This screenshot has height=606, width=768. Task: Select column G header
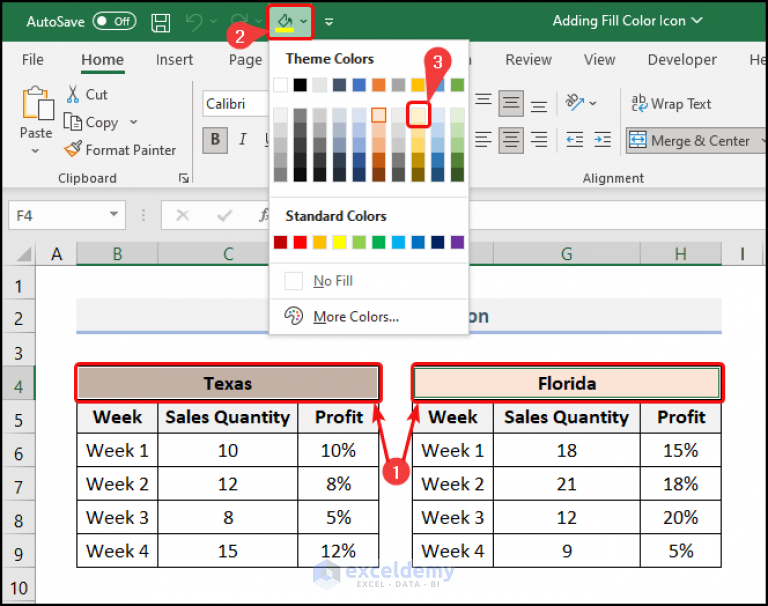click(567, 254)
